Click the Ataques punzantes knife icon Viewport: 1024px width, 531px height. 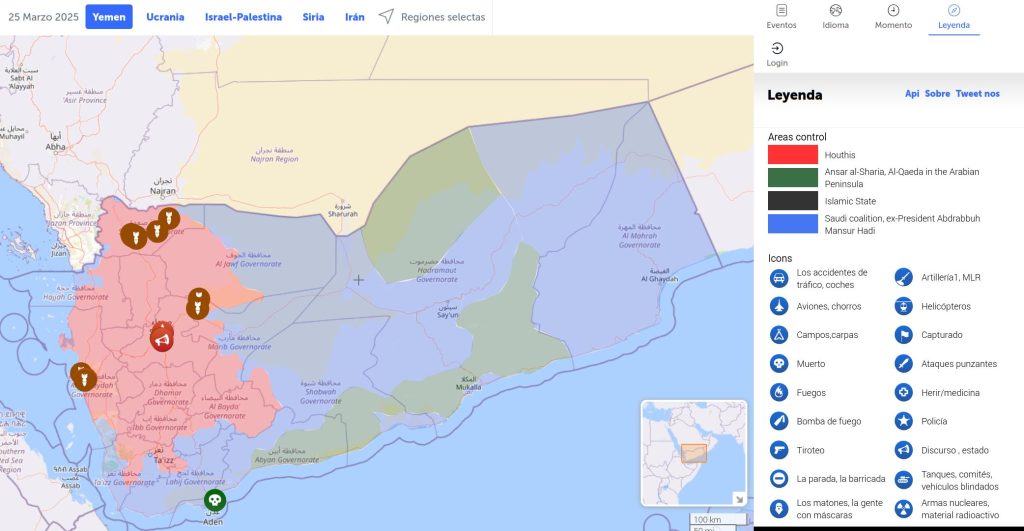tap(903, 363)
